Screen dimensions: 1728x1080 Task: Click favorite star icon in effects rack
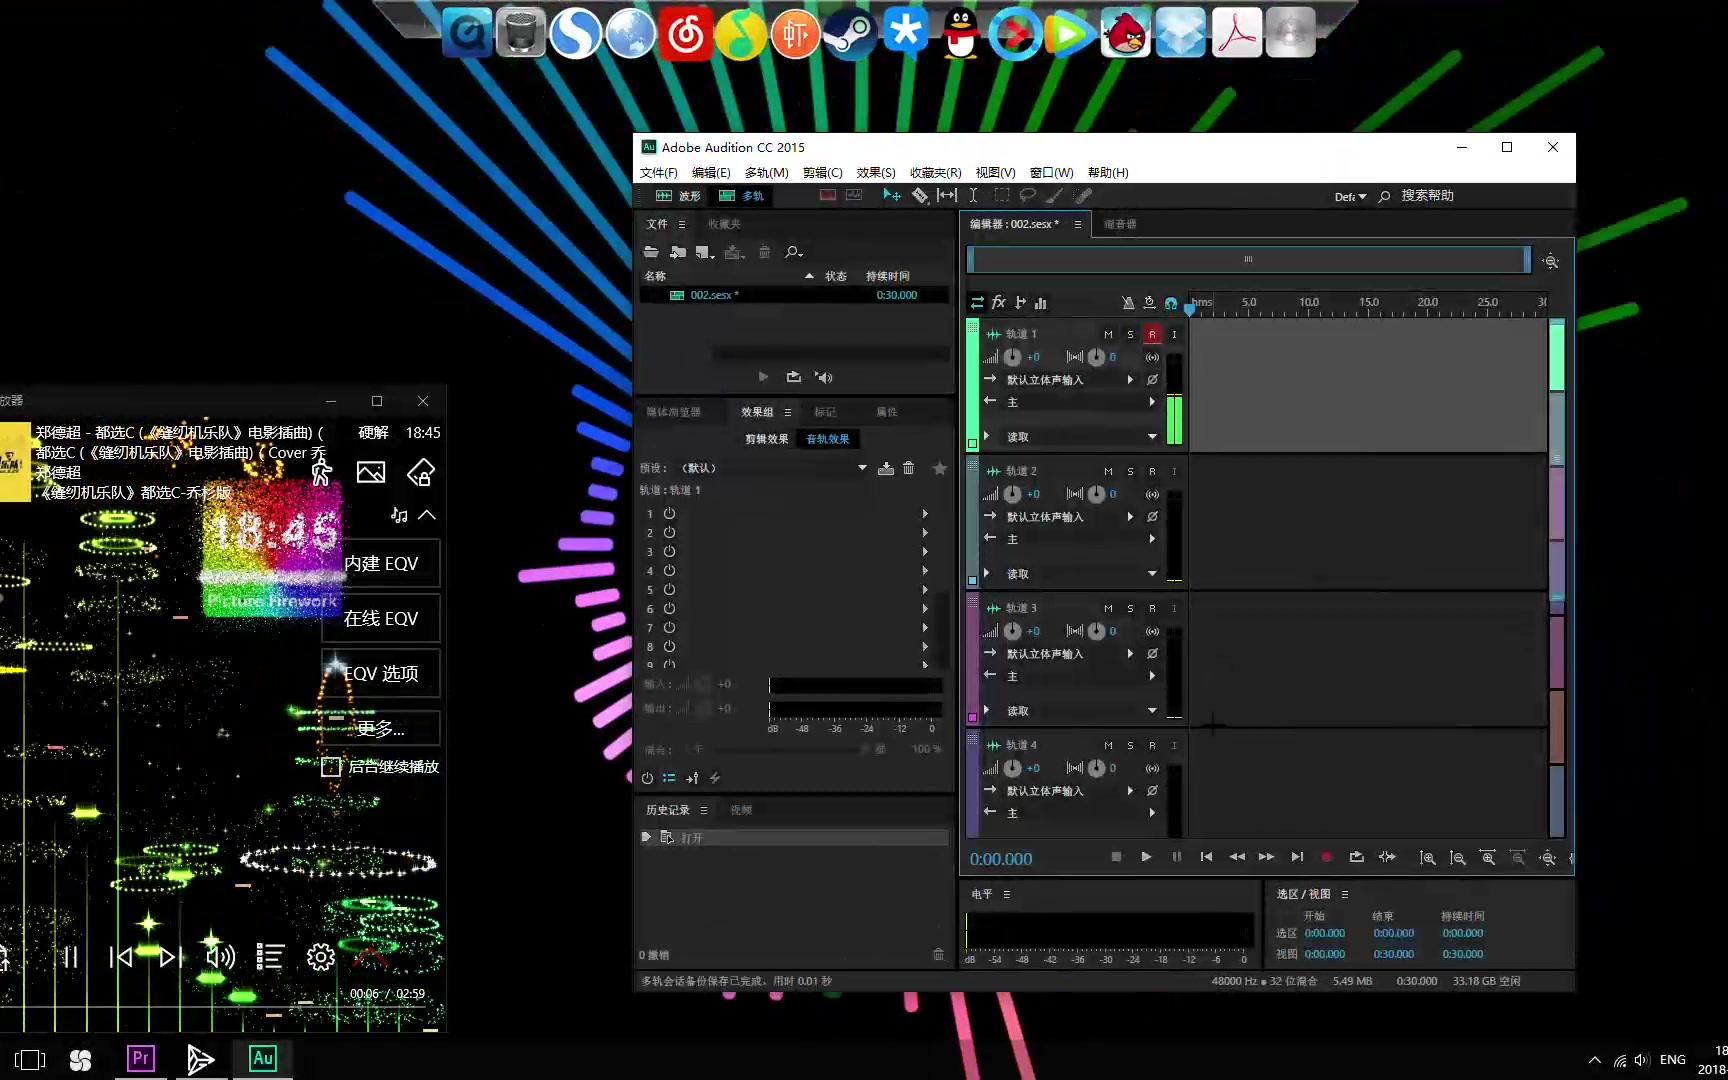tap(939, 468)
